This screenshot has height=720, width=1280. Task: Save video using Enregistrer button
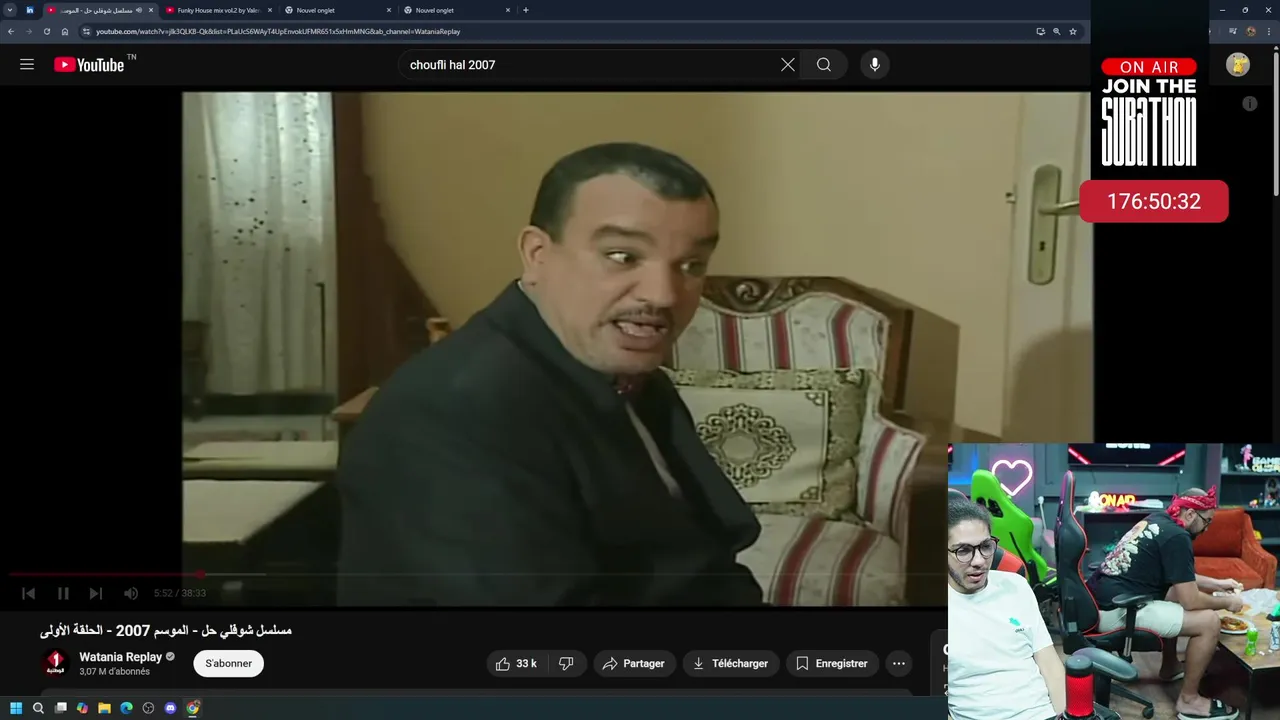coord(832,663)
